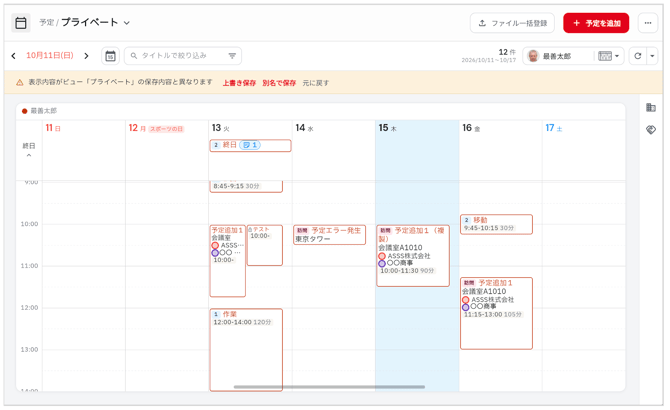Open 予定エラー発生 東京タワー event
This screenshot has height=410, width=670.
coord(329,235)
